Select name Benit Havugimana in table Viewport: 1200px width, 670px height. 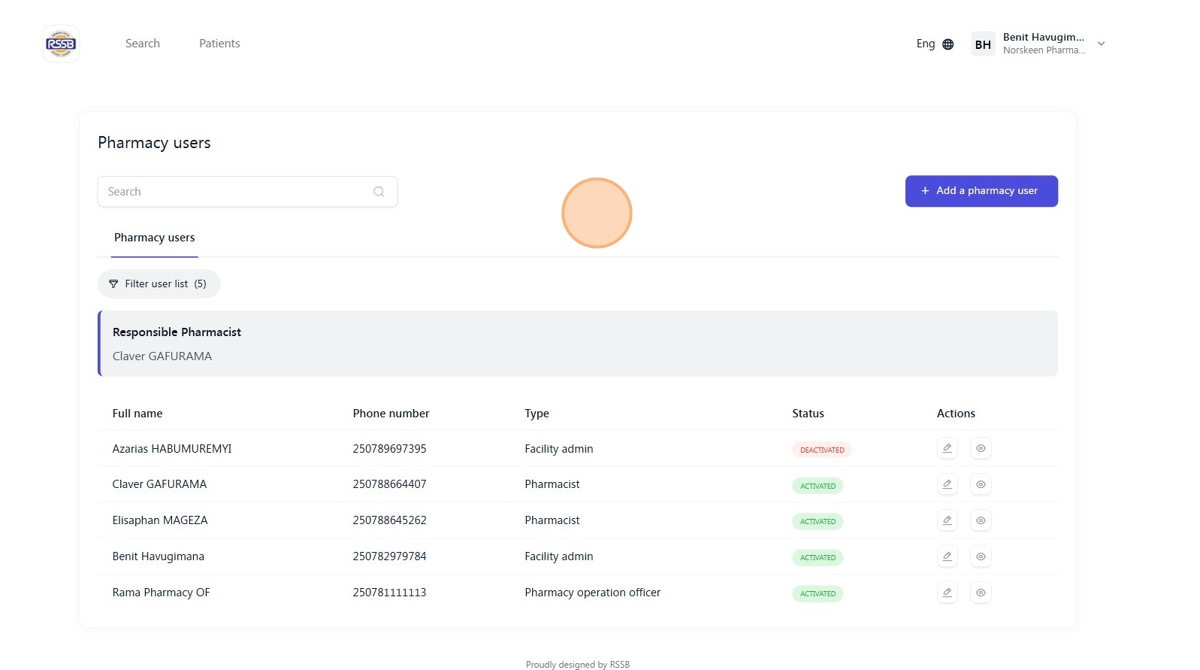point(158,556)
